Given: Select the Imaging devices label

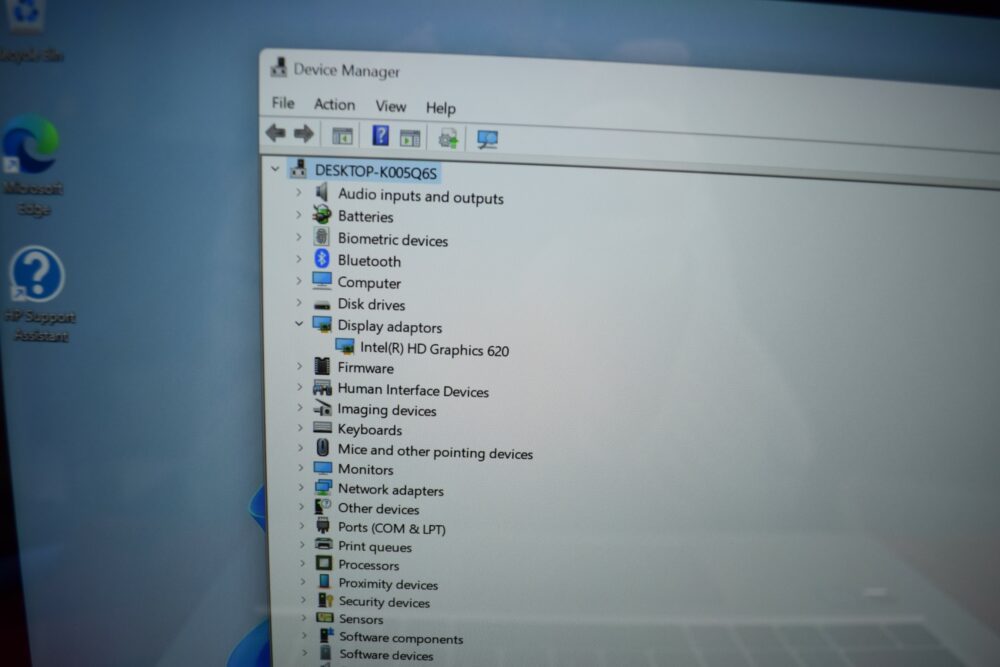Looking at the screenshot, I should pos(386,410).
